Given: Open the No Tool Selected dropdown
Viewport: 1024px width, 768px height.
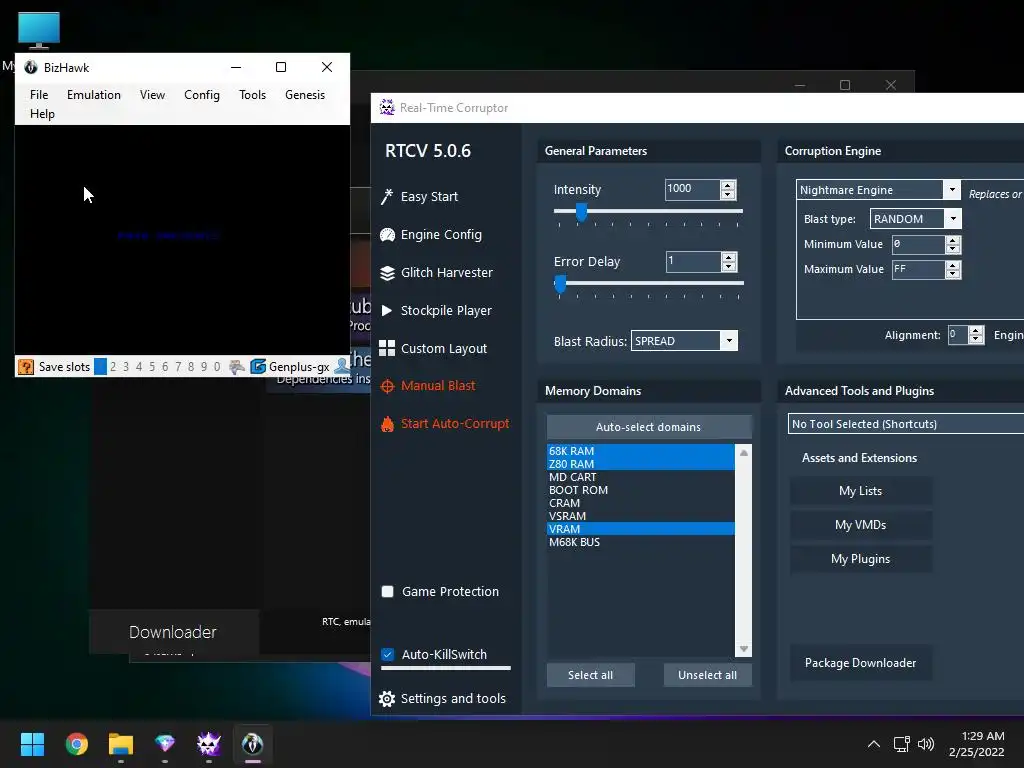Looking at the screenshot, I should [x=906, y=424].
